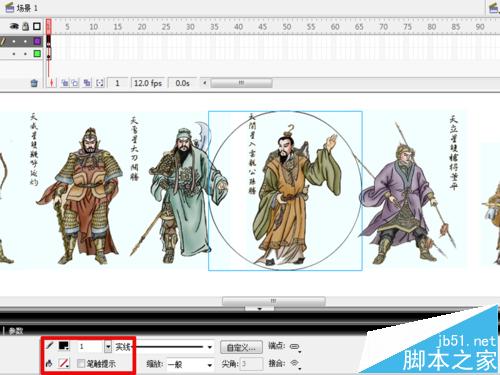Click frame 20 on timeline ruler
The image size is (500, 375).
click(x=142, y=27)
